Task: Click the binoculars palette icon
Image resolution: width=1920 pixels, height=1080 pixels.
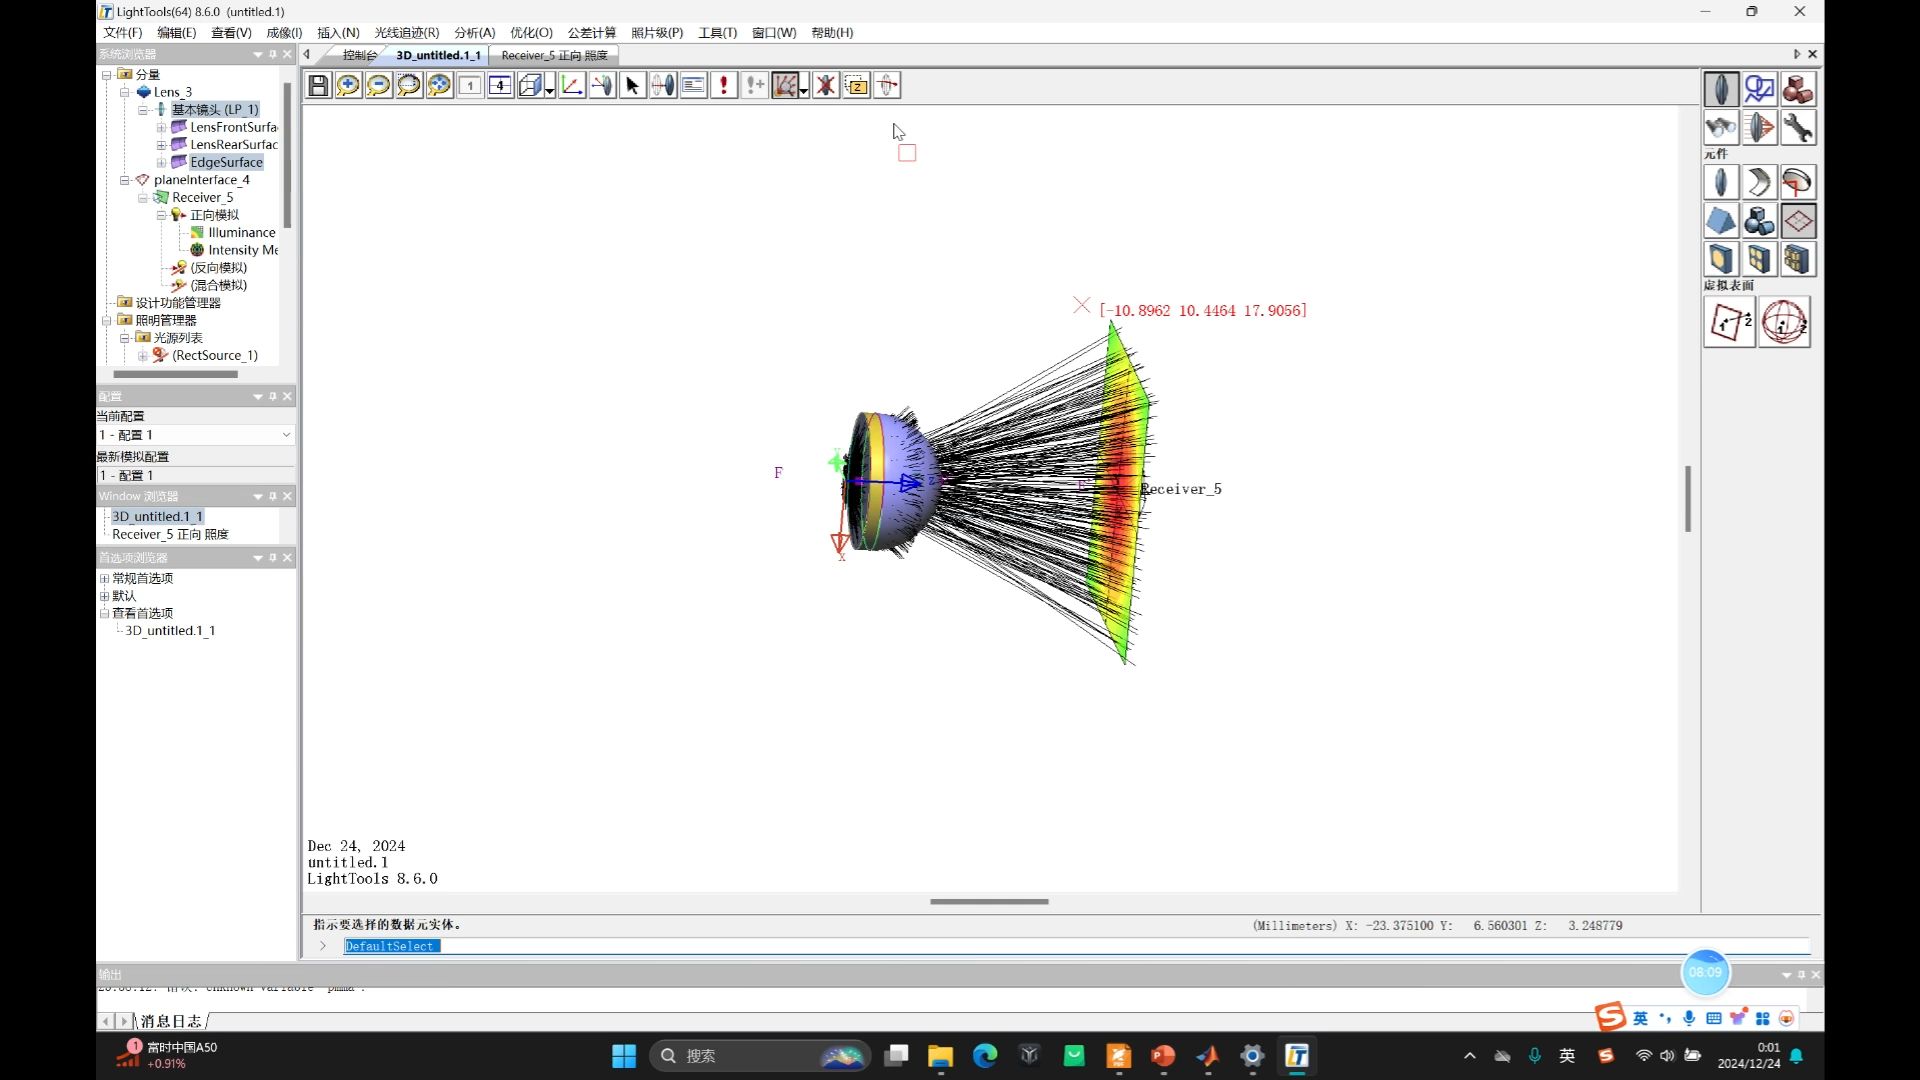Action: [1720, 128]
